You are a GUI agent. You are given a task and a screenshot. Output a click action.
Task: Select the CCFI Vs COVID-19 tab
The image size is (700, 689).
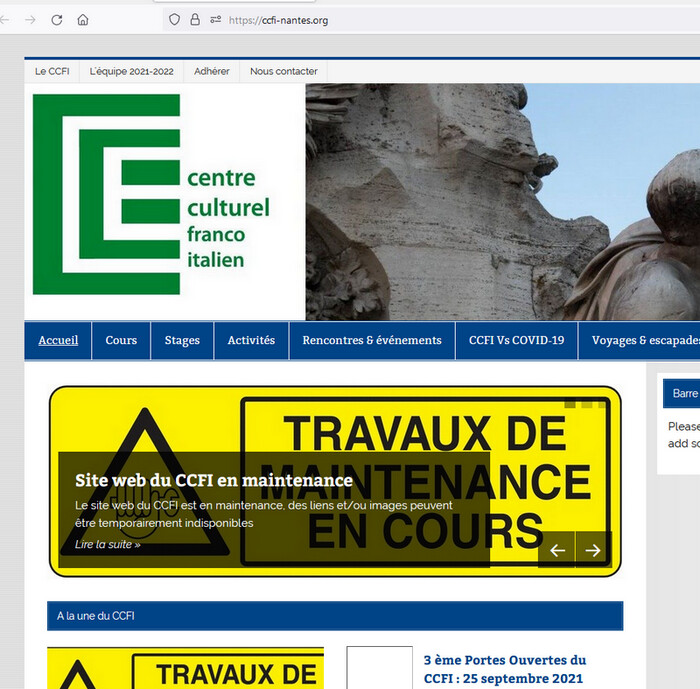(x=517, y=340)
